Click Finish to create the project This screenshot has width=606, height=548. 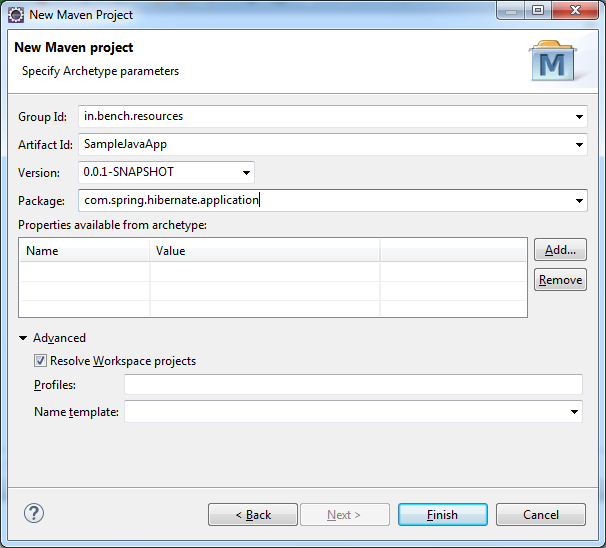click(x=443, y=514)
